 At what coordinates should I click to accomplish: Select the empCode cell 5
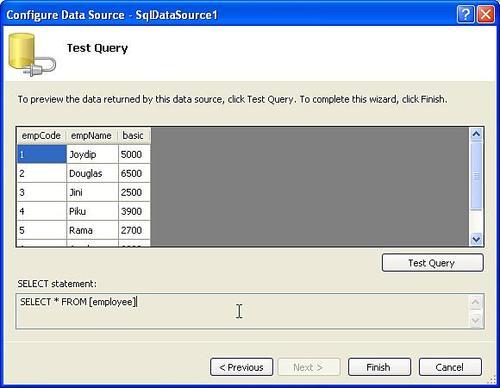click(41, 230)
